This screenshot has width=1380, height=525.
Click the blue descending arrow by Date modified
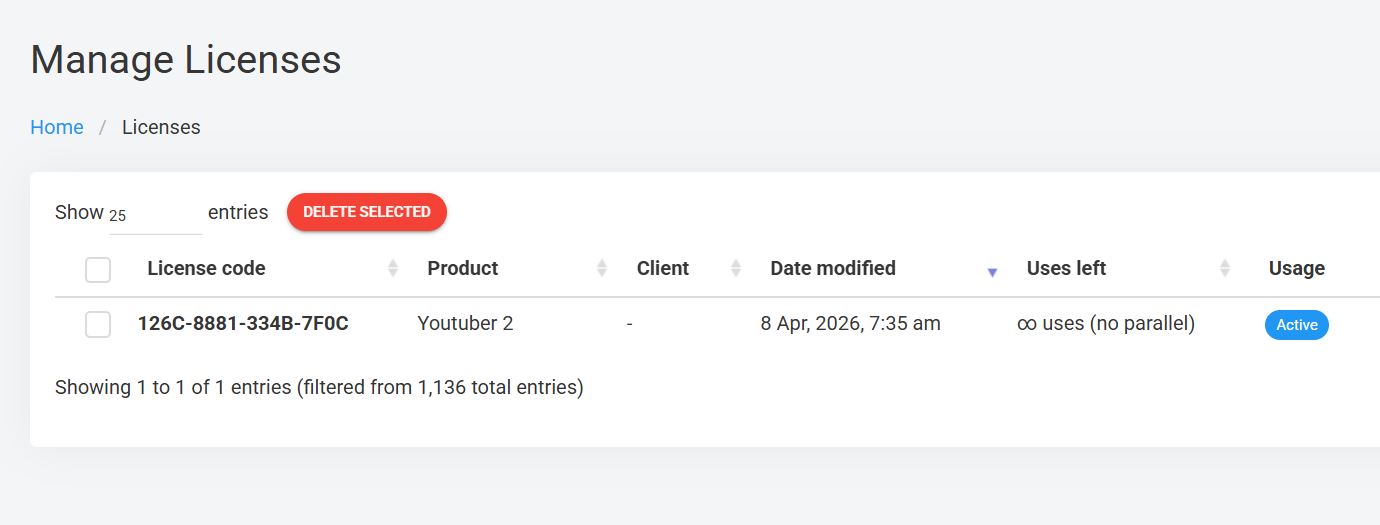click(992, 272)
